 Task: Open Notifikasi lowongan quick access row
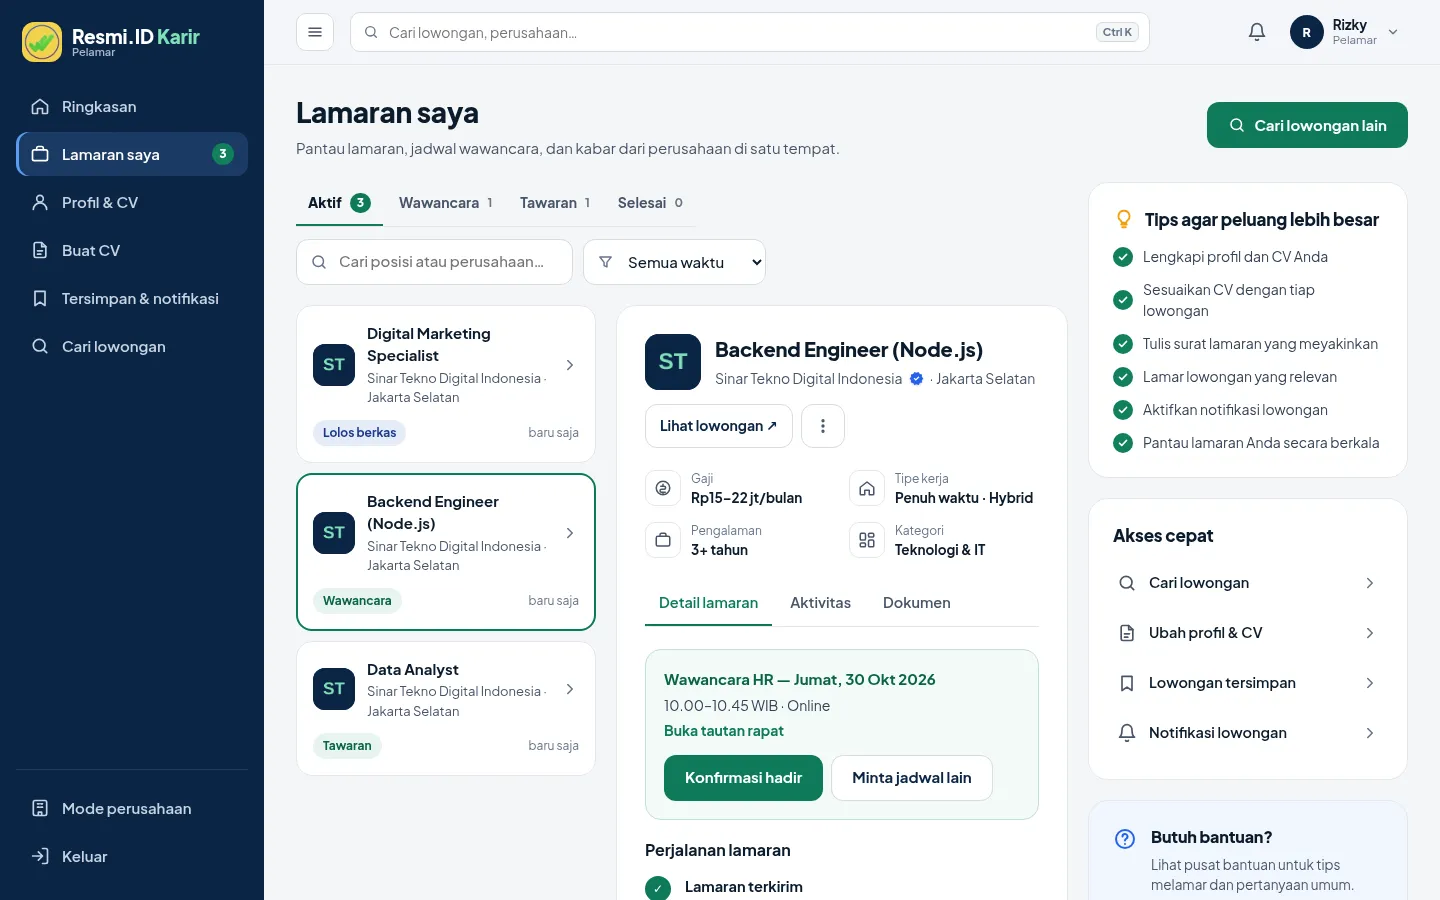[1247, 733]
